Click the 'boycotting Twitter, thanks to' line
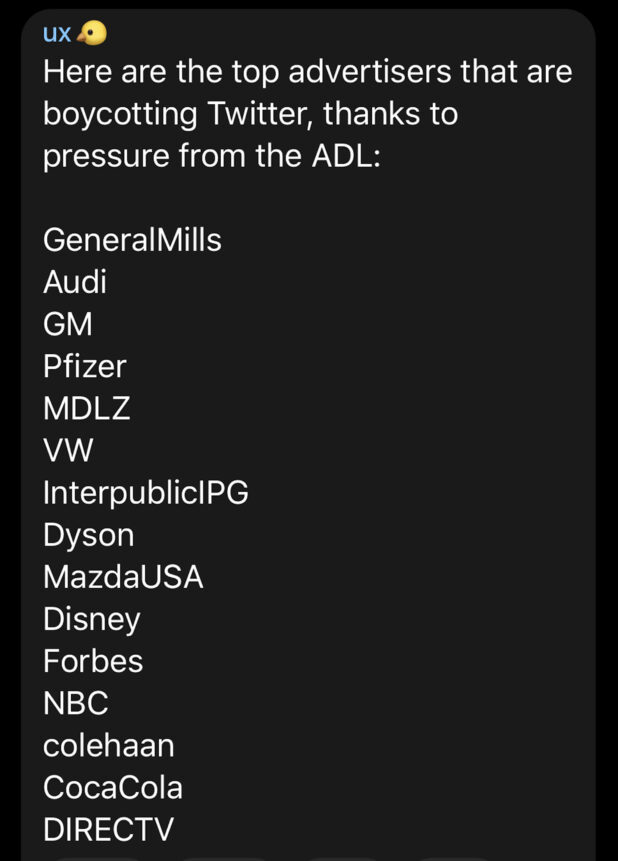 (x=250, y=114)
